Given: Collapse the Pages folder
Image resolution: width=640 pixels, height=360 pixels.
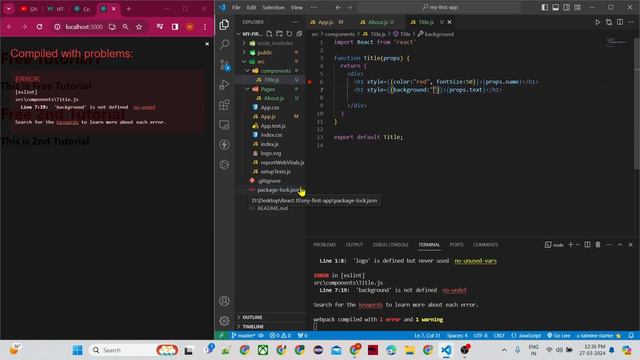Looking at the screenshot, I should click(247, 89).
